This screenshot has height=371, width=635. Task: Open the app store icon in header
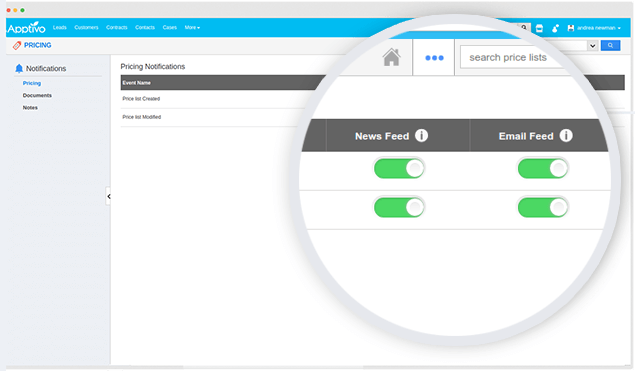pos(539,28)
